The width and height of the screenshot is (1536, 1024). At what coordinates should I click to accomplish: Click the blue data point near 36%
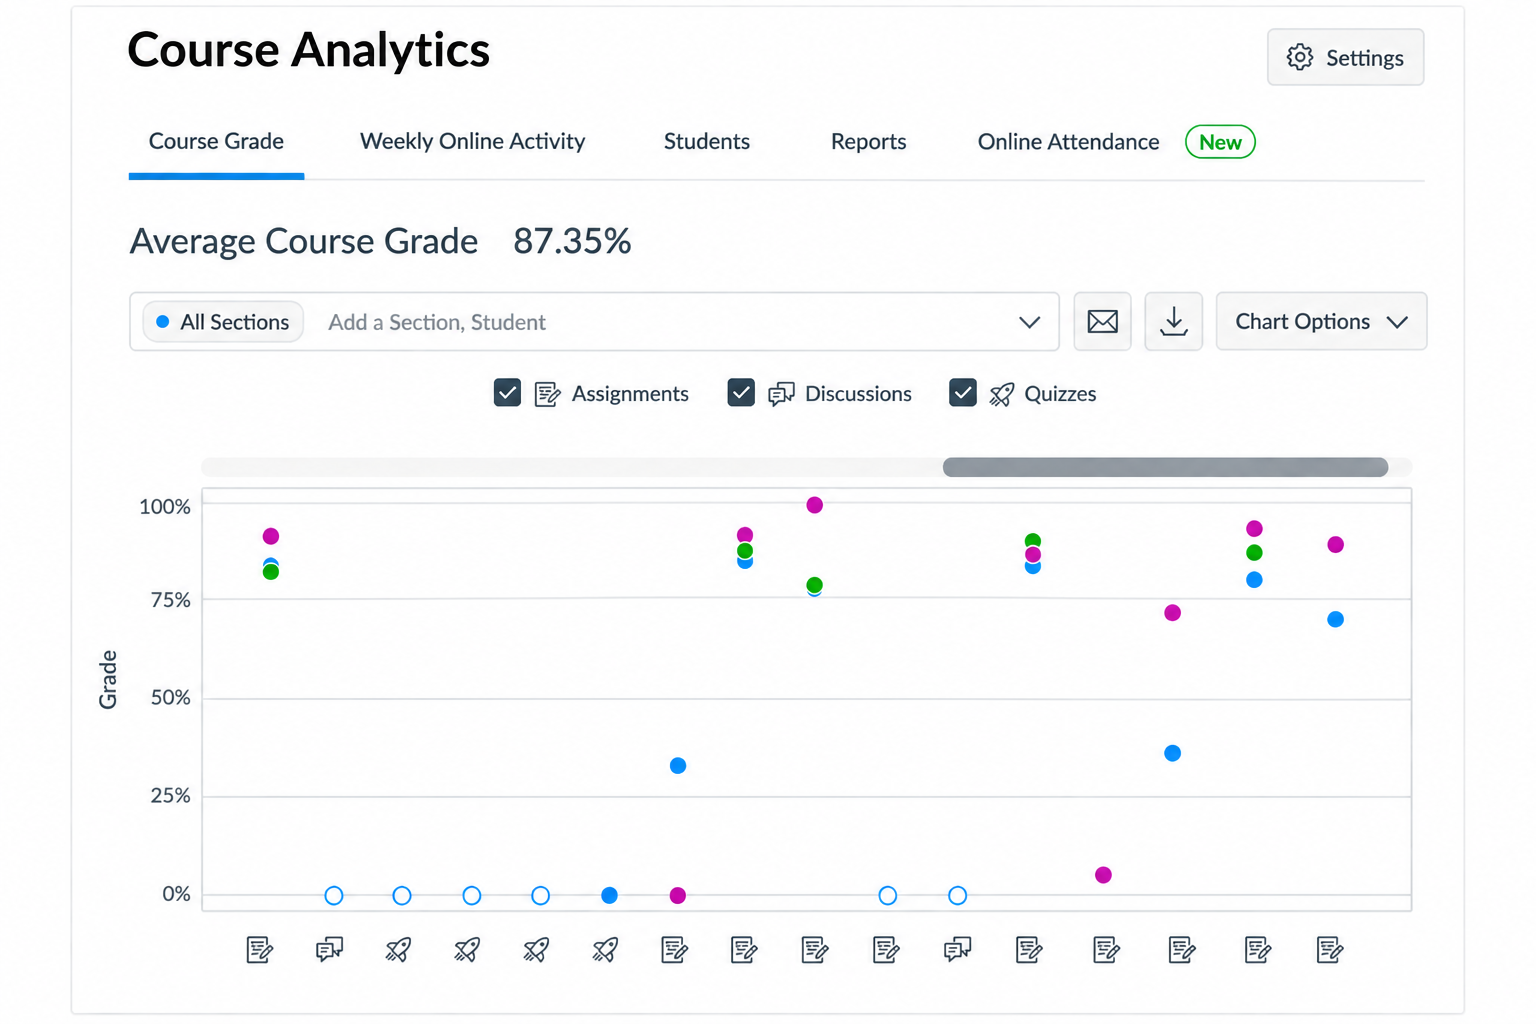(x=1173, y=753)
